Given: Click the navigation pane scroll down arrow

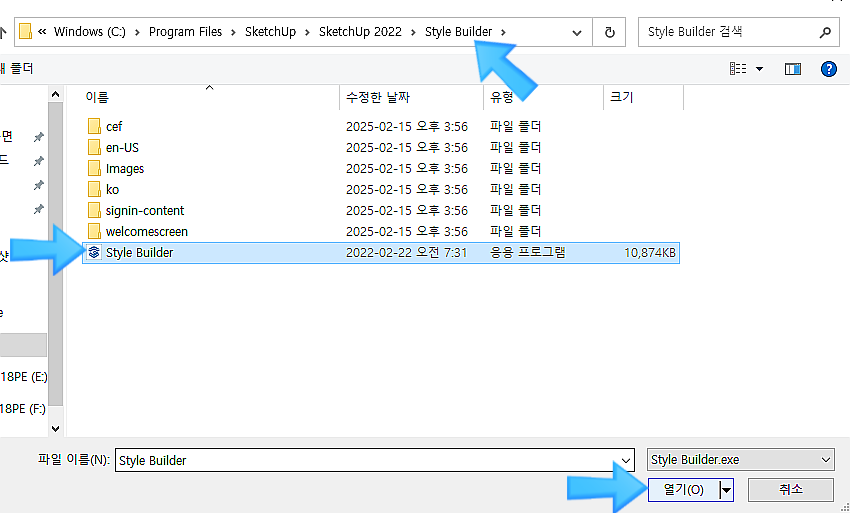Looking at the screenshot, I should pyautogui.click(x=55, y=428).
